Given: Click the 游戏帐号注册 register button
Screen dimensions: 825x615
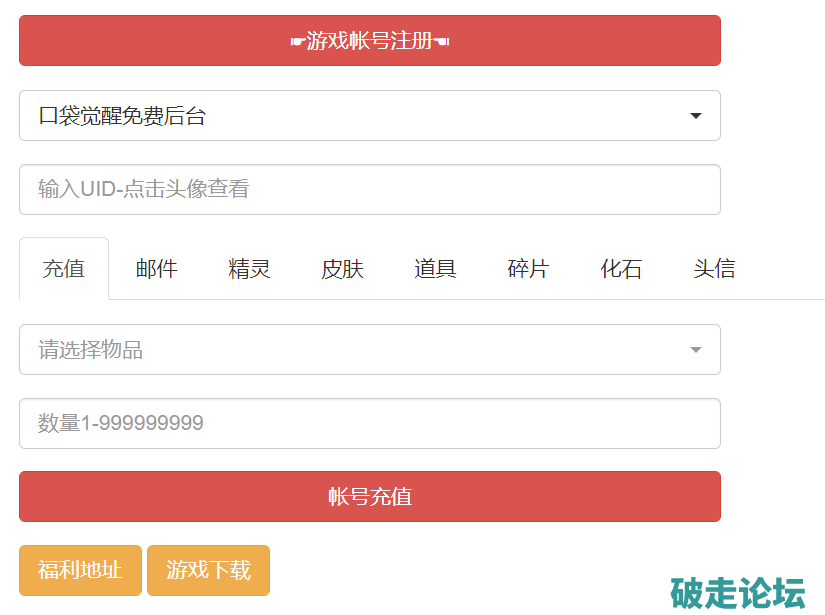Looking at the screenshot, I should point(369,41).
